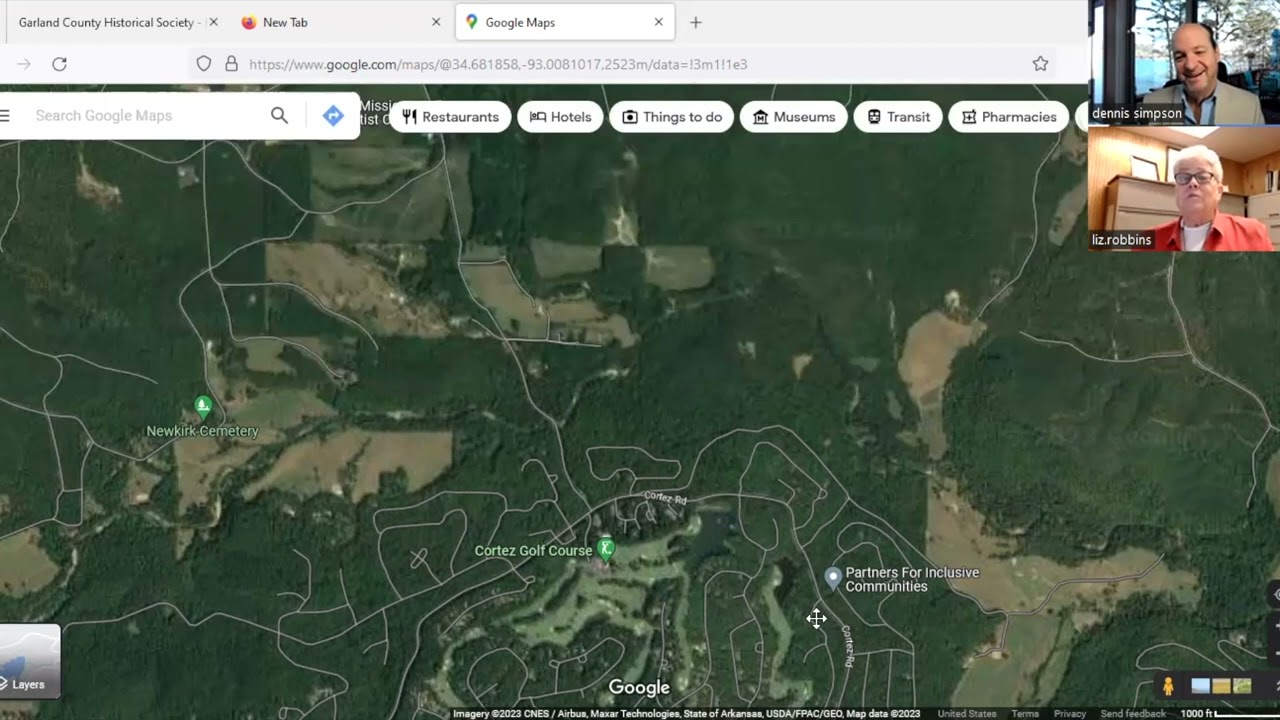The image size is (1280, 720).
Task: Close the New Tab tab
Action: (436, 22)
